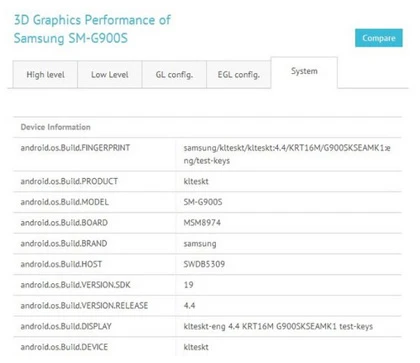Click the 'klteskt' value in PRODUCT row
The image size is (420, 363).
coord(196,181)
